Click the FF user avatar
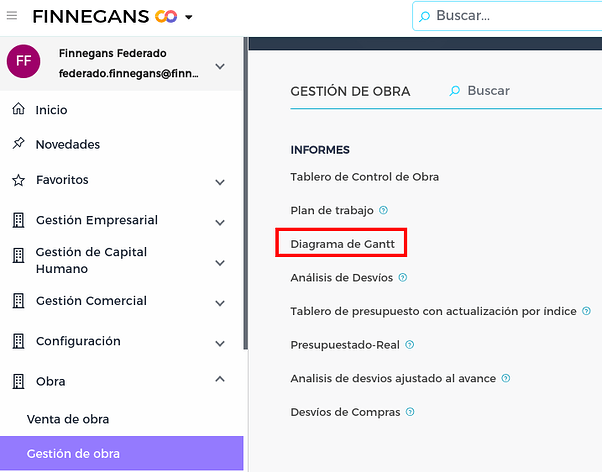 pyautogui.click(x=24, y=62)
